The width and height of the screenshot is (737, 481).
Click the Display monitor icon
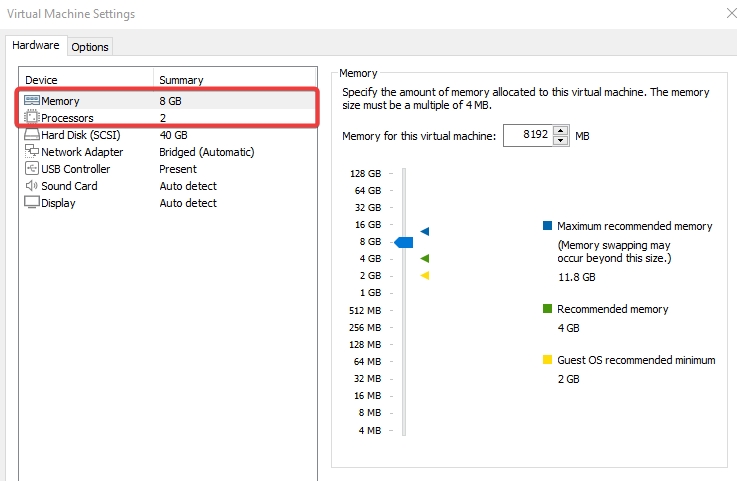(32, 203)
